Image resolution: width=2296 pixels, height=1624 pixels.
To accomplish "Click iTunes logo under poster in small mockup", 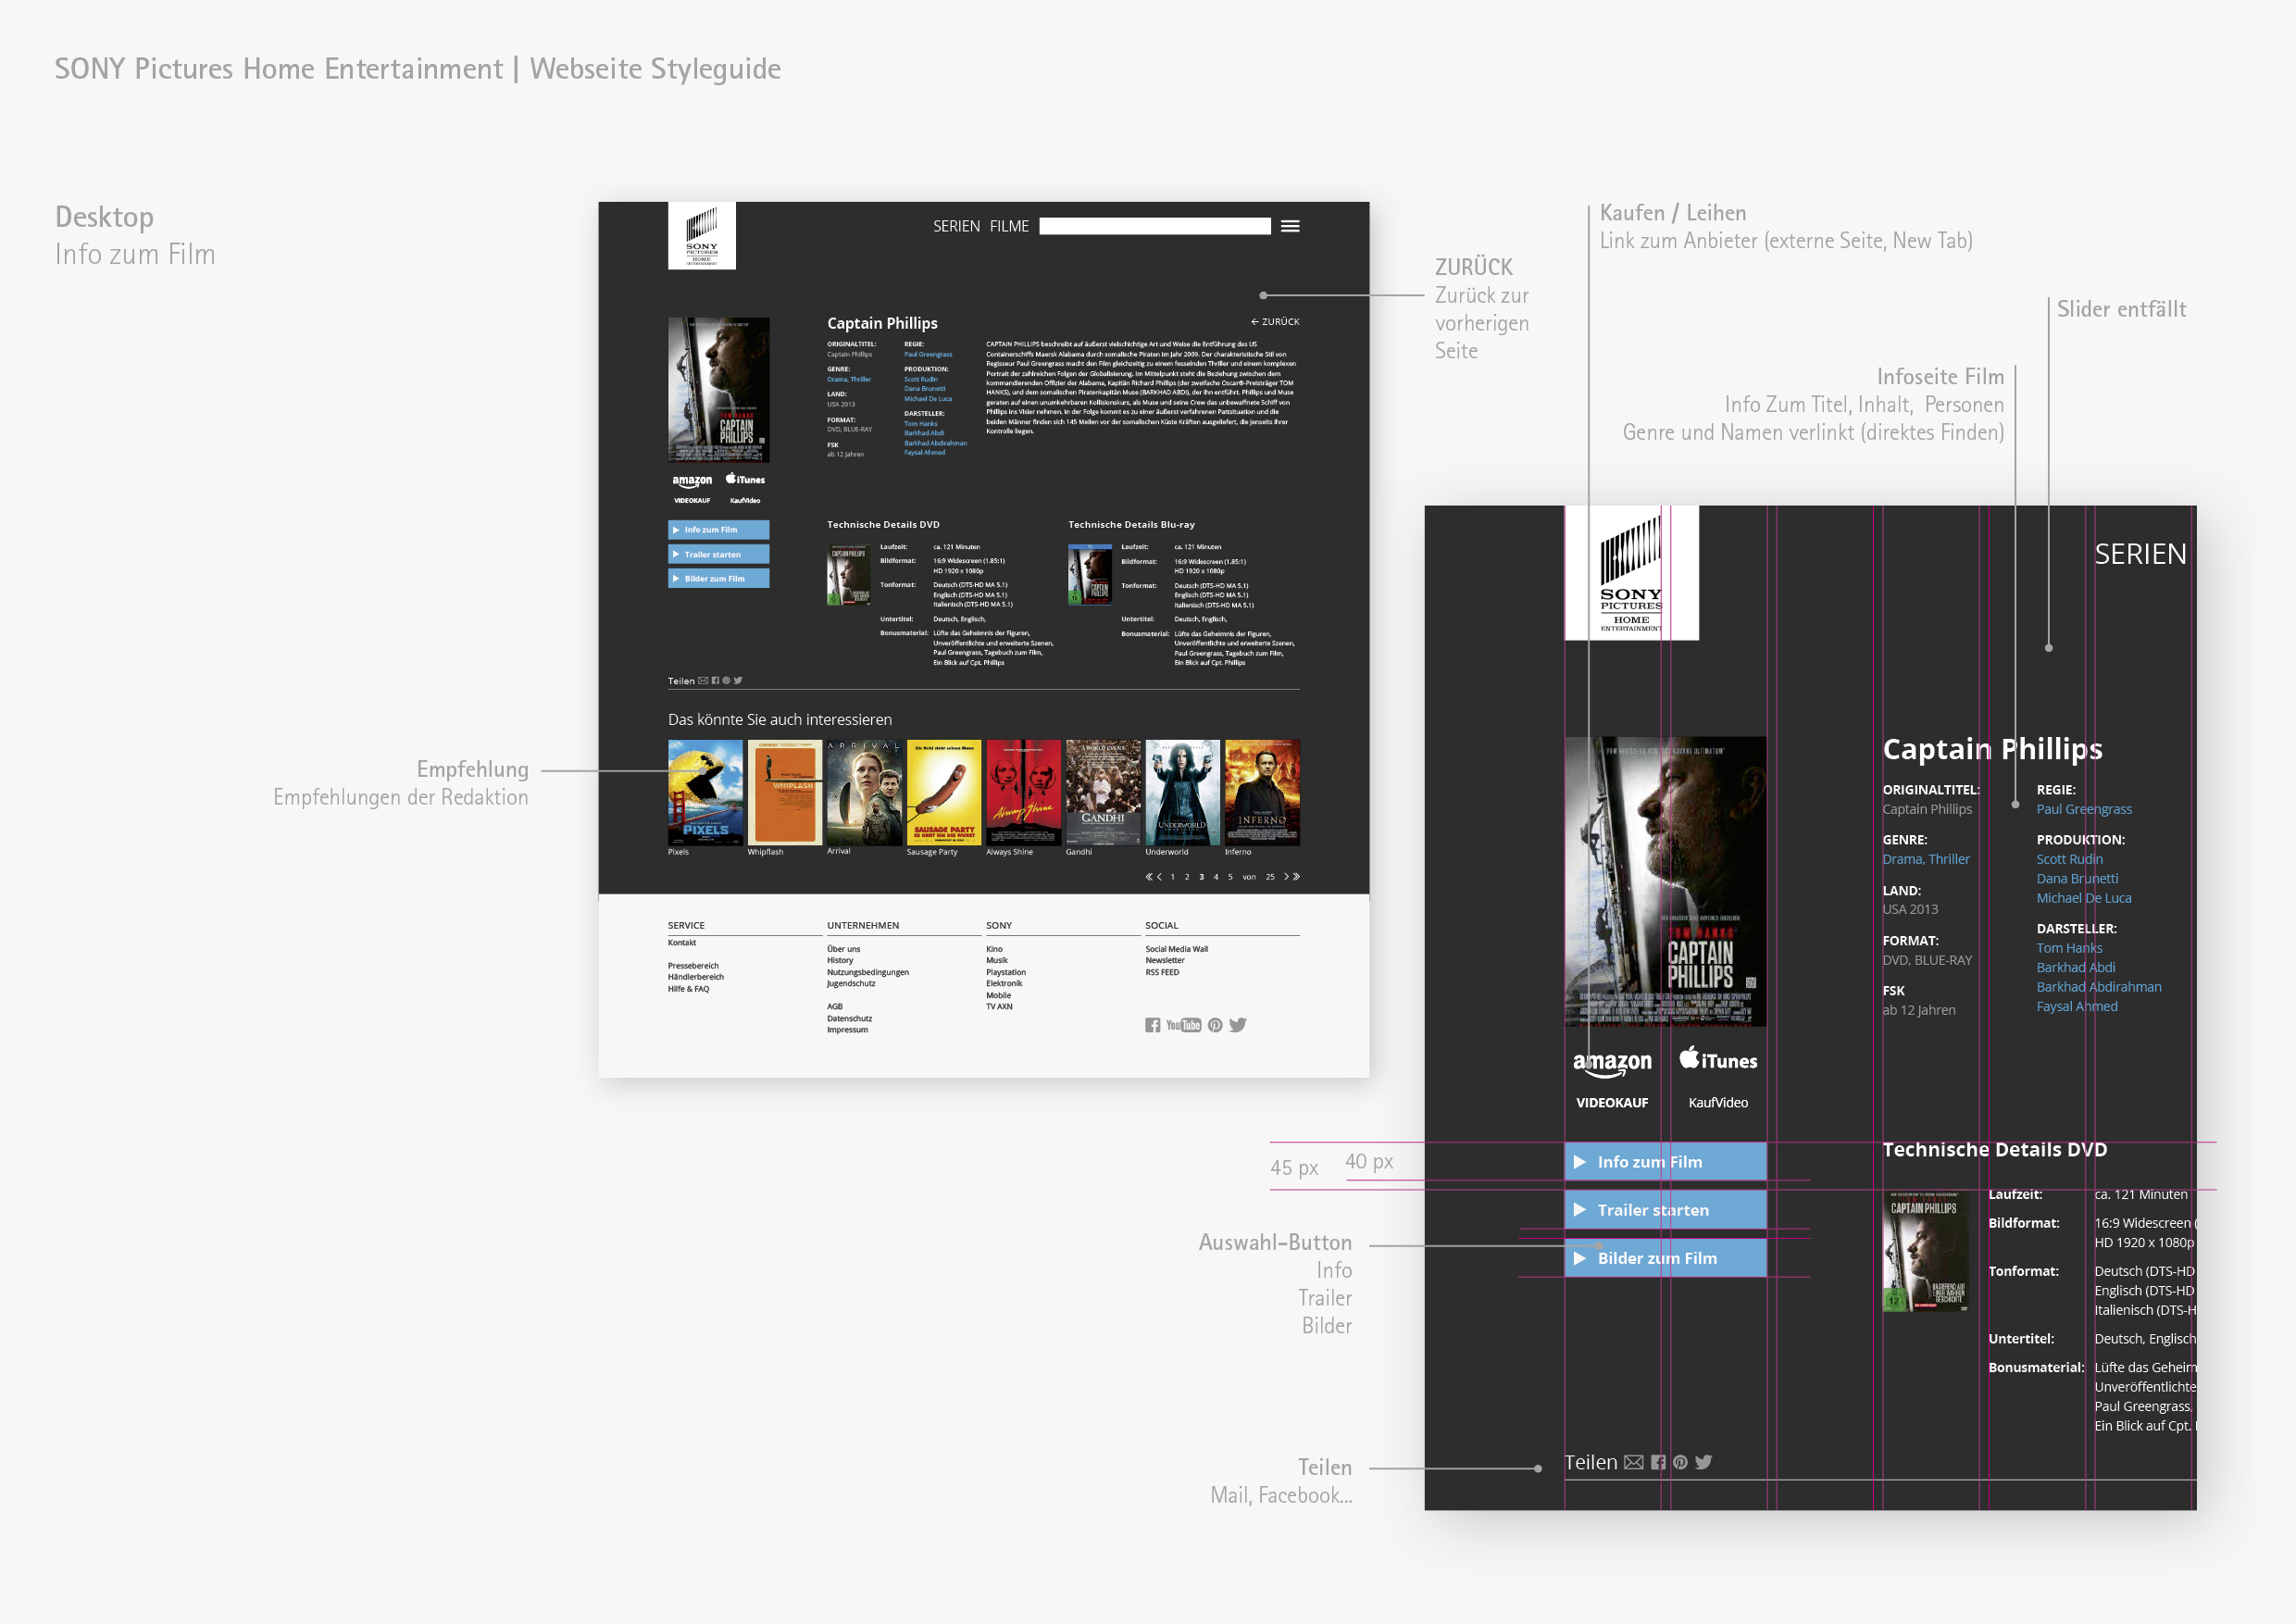I will point(745,479).
